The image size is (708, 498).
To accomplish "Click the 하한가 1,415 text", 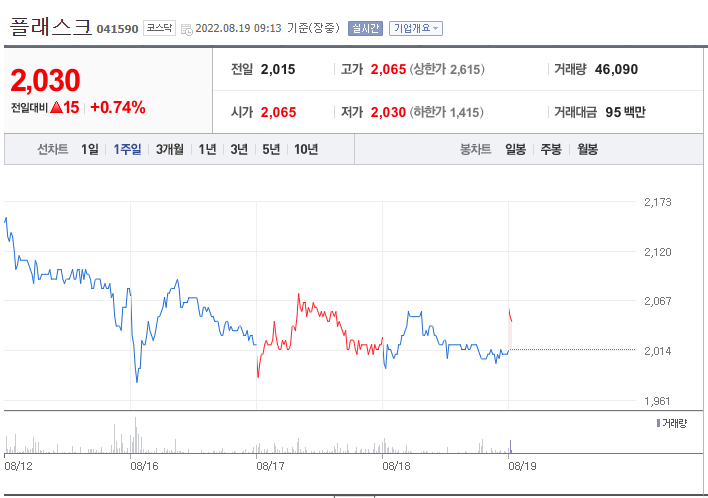I will (x=447, y=112).
